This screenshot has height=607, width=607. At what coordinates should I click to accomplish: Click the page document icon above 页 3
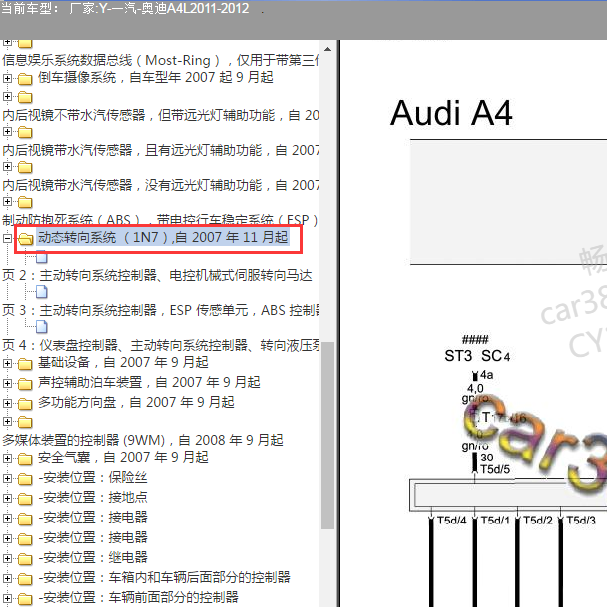click(42, 292)
